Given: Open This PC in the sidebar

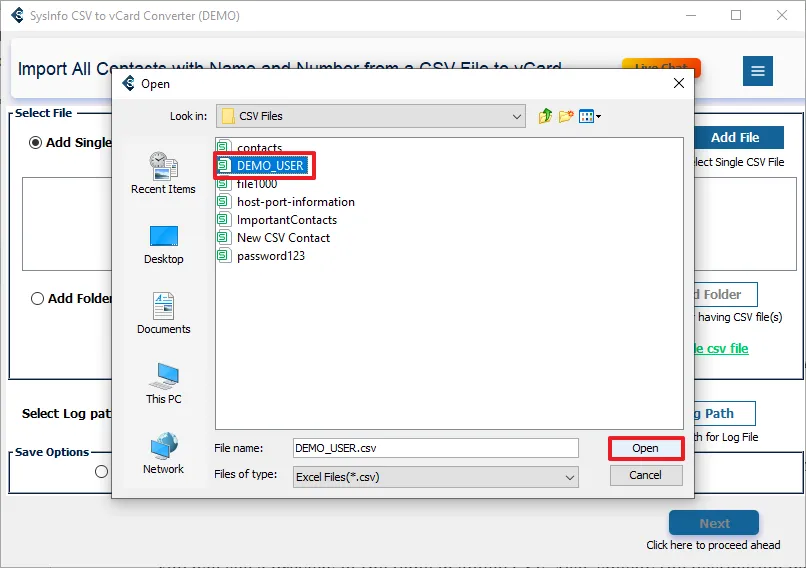Looking at the screenshot, I should [x=163, y=383].
